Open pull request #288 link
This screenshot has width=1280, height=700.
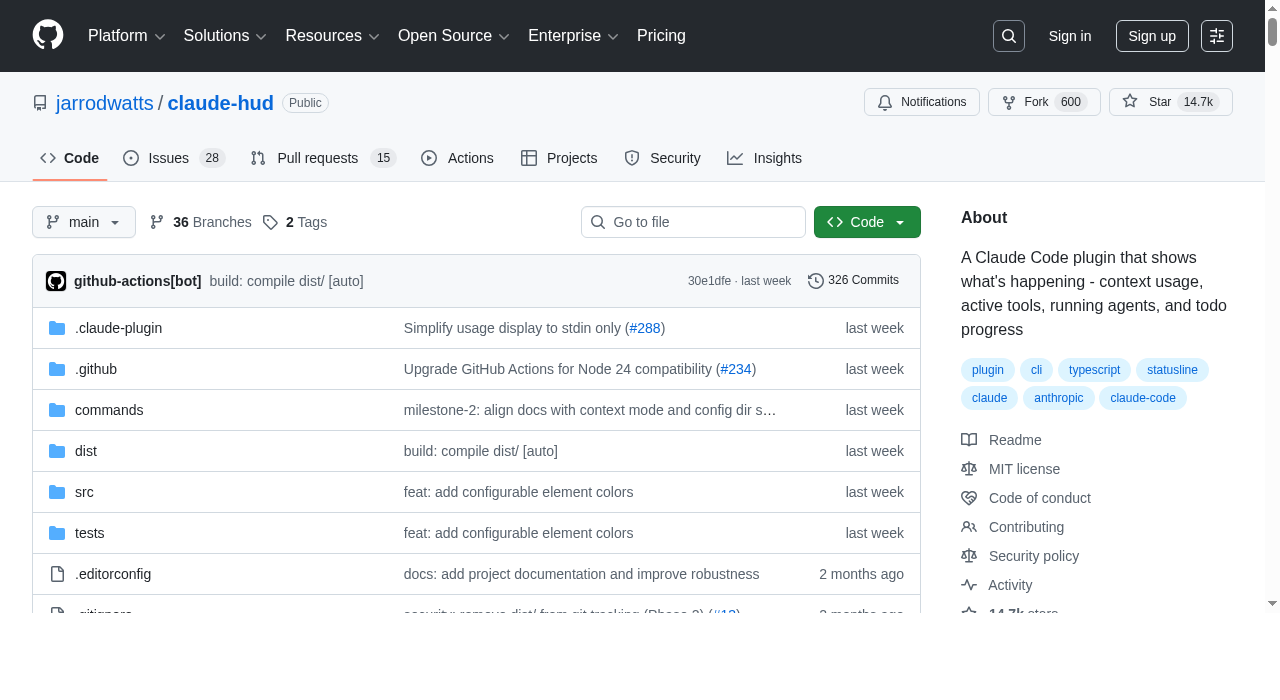click(644, 328)
